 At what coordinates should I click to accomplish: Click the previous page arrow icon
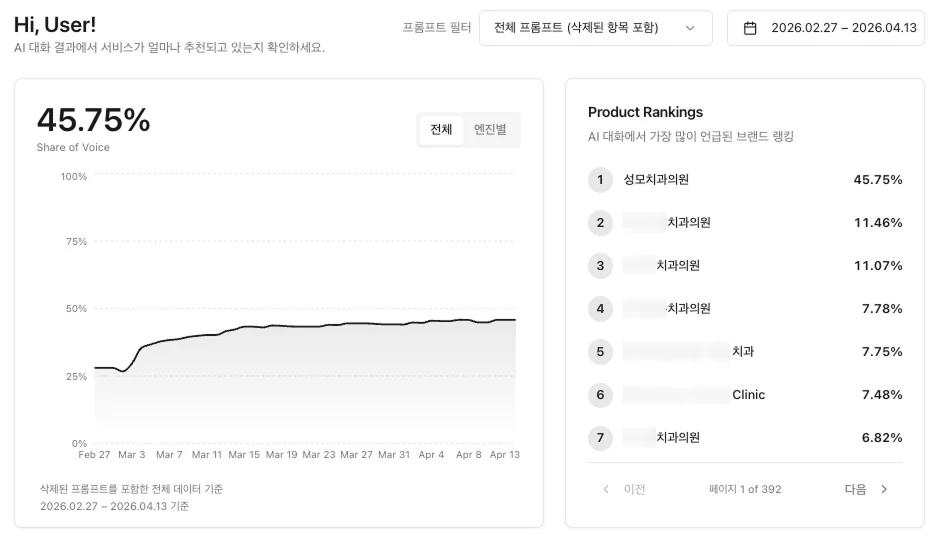pyautogui.click(x=606, y=489)
